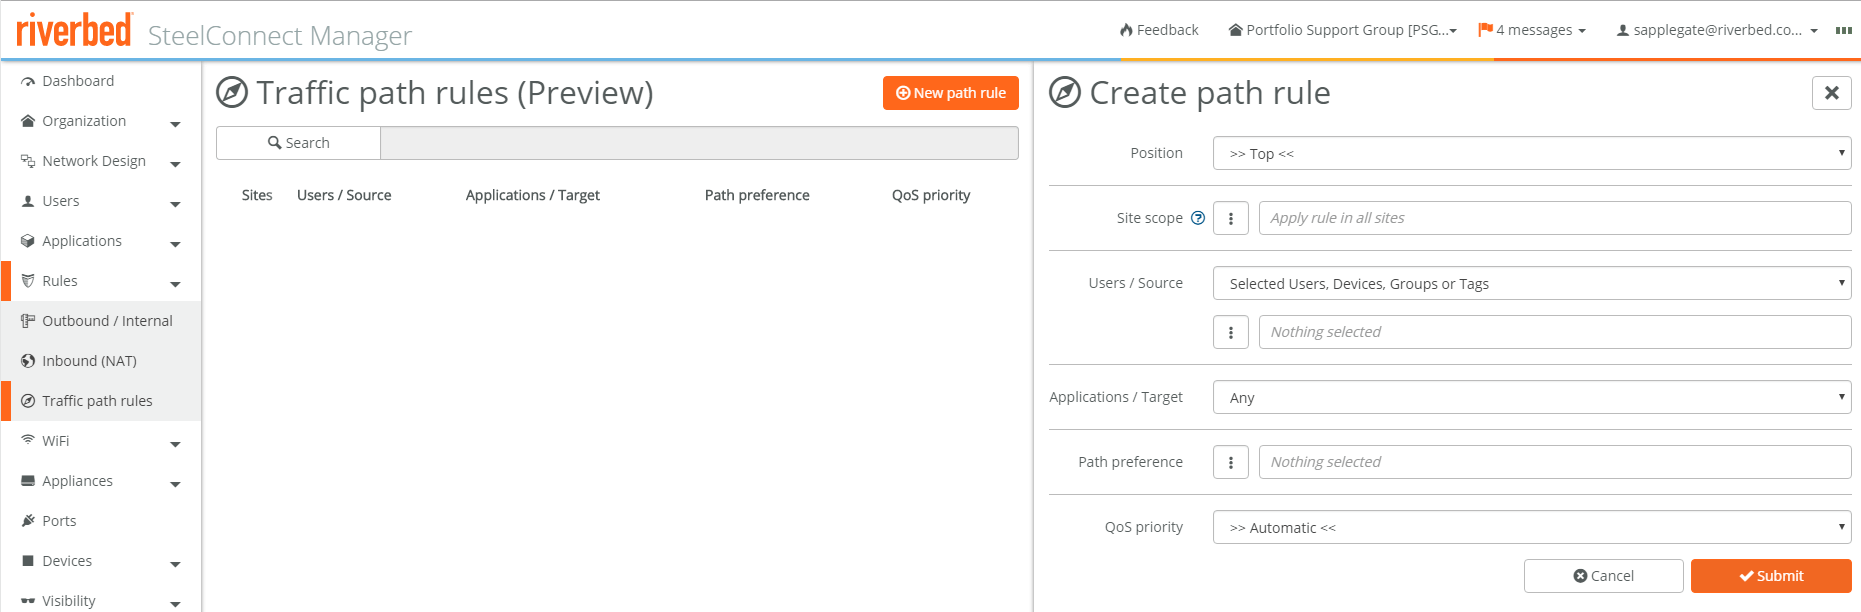This screenshot has width=1861, height=612.
Task: Open the apps grid icon in header
Action: click(x=1844, y=31)
